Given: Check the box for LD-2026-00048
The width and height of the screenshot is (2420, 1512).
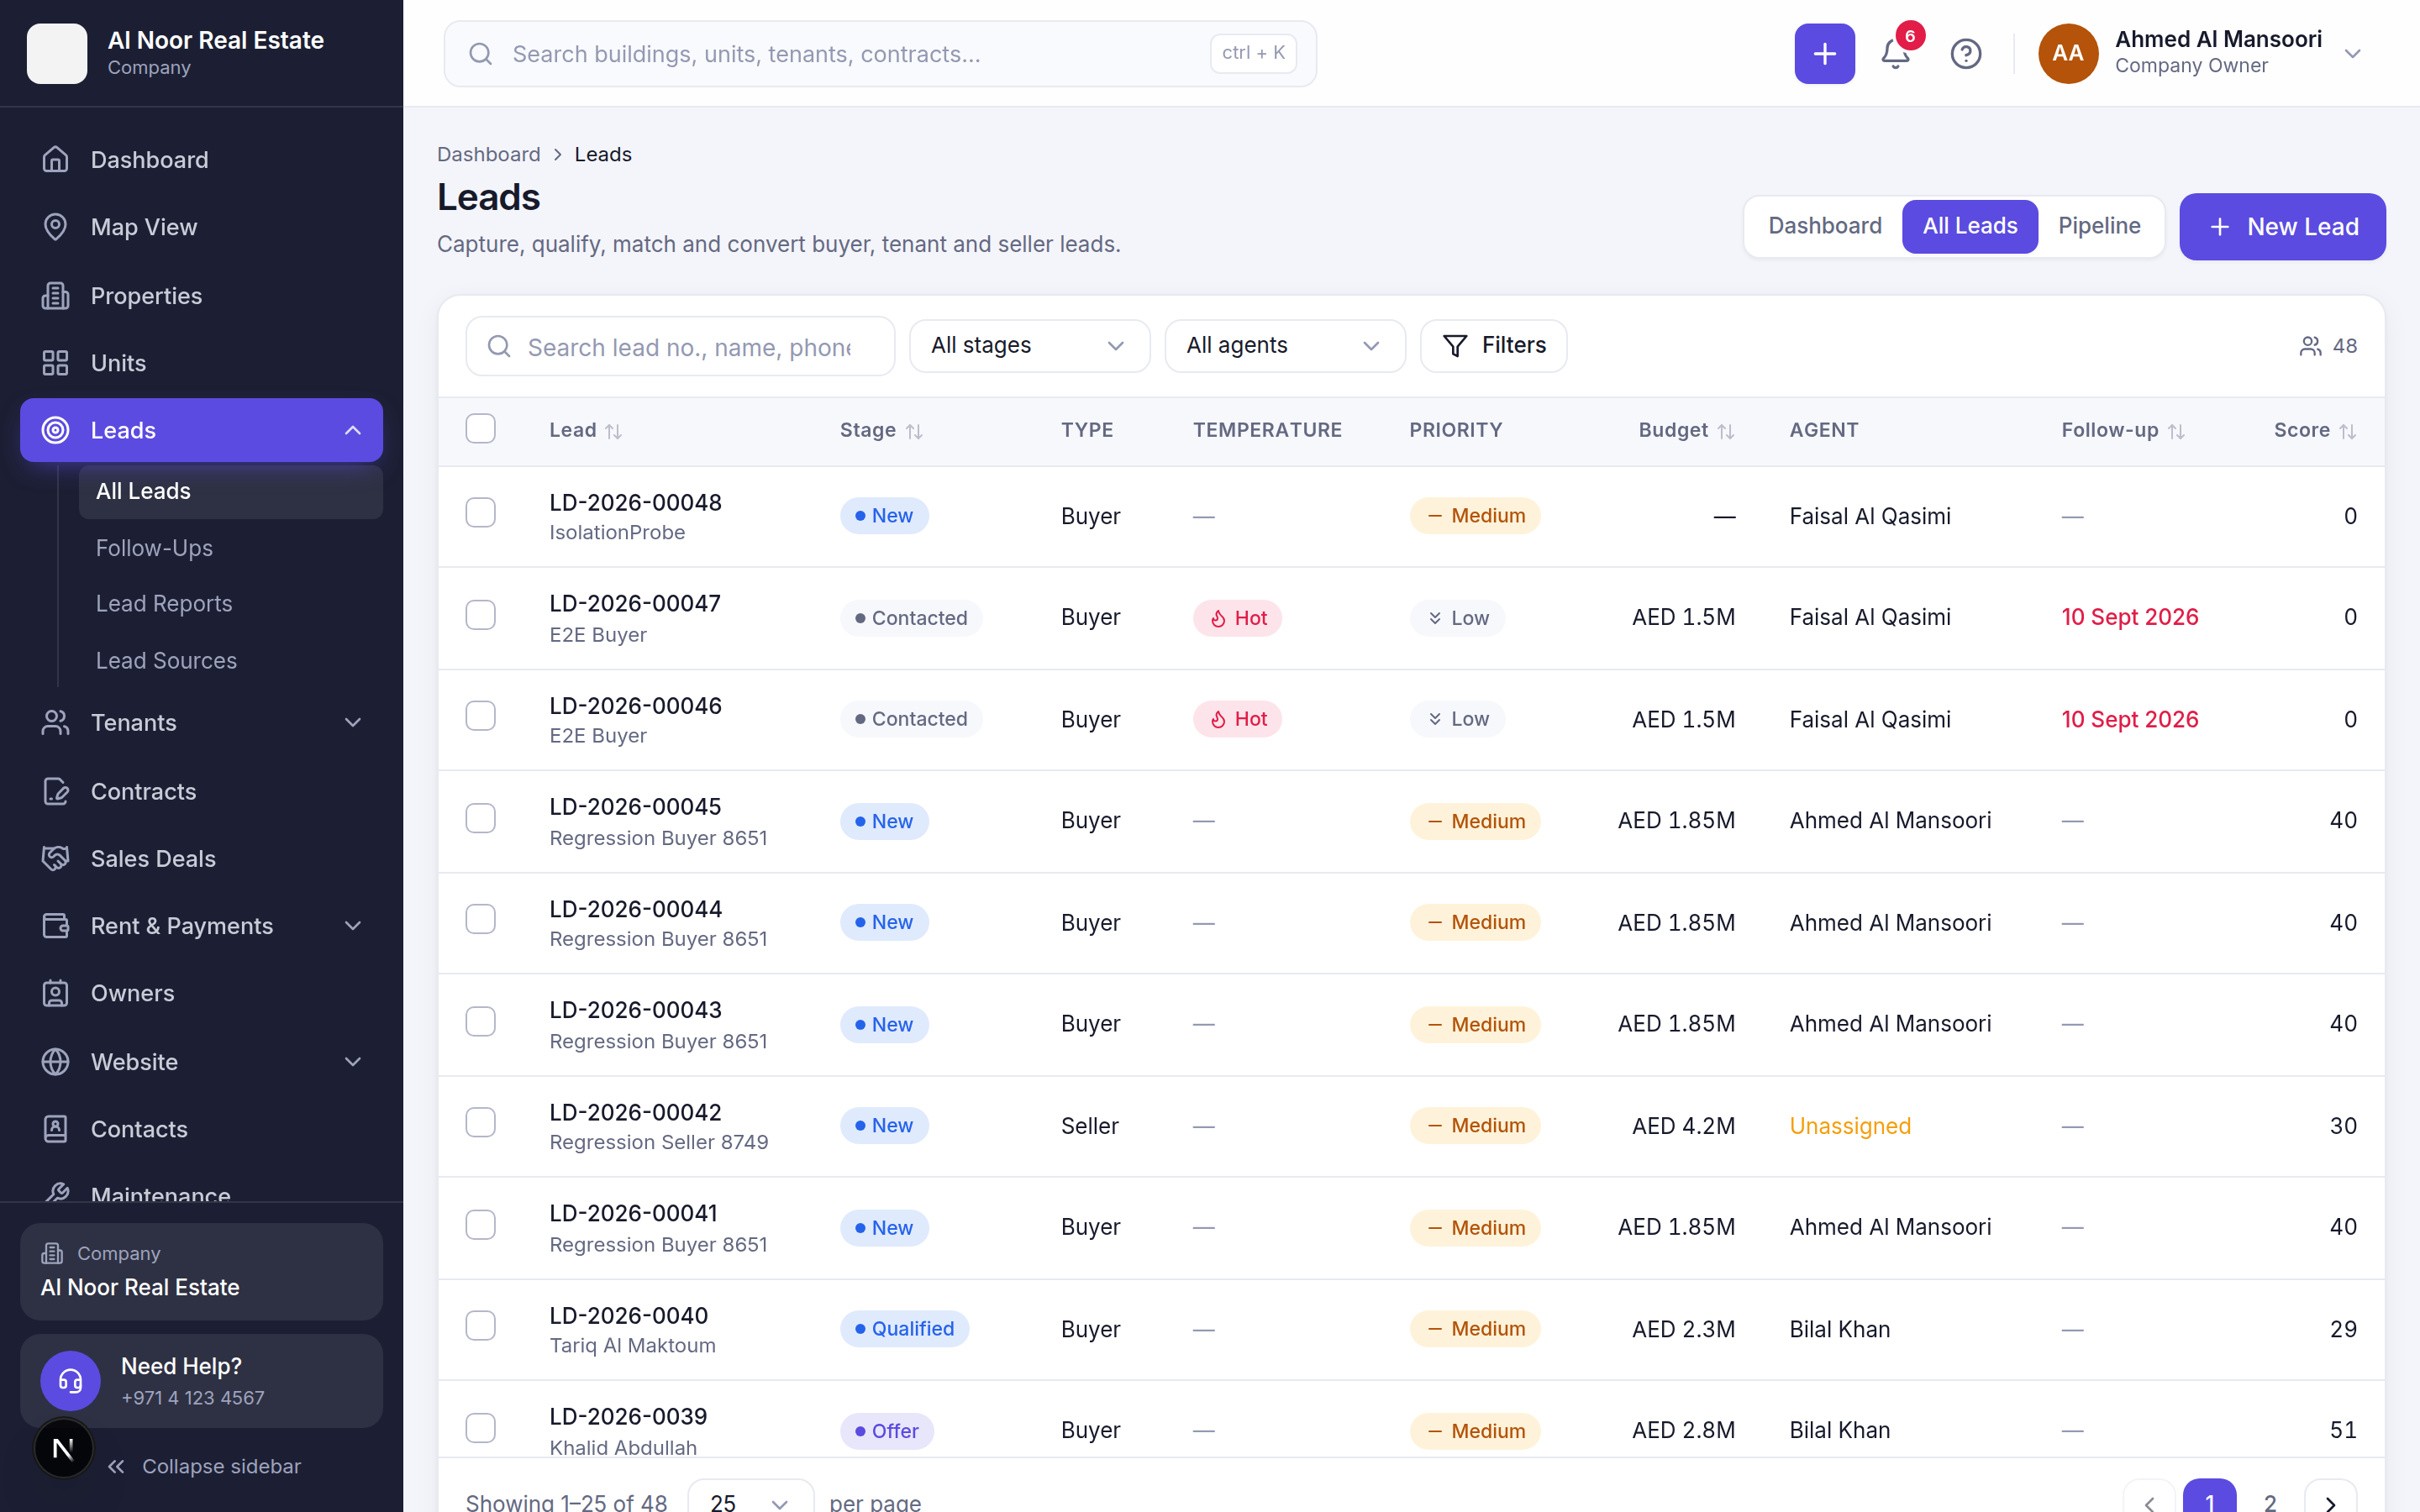Looking at the screenshot, I should [481, 513].
